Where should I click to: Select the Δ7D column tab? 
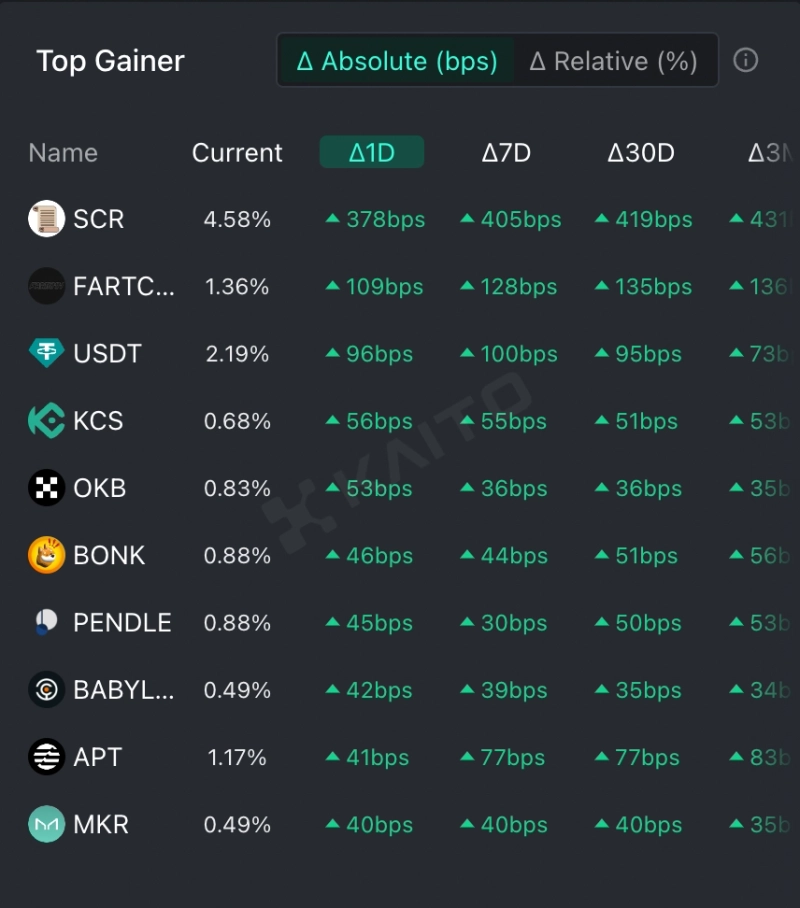point(506,153)
